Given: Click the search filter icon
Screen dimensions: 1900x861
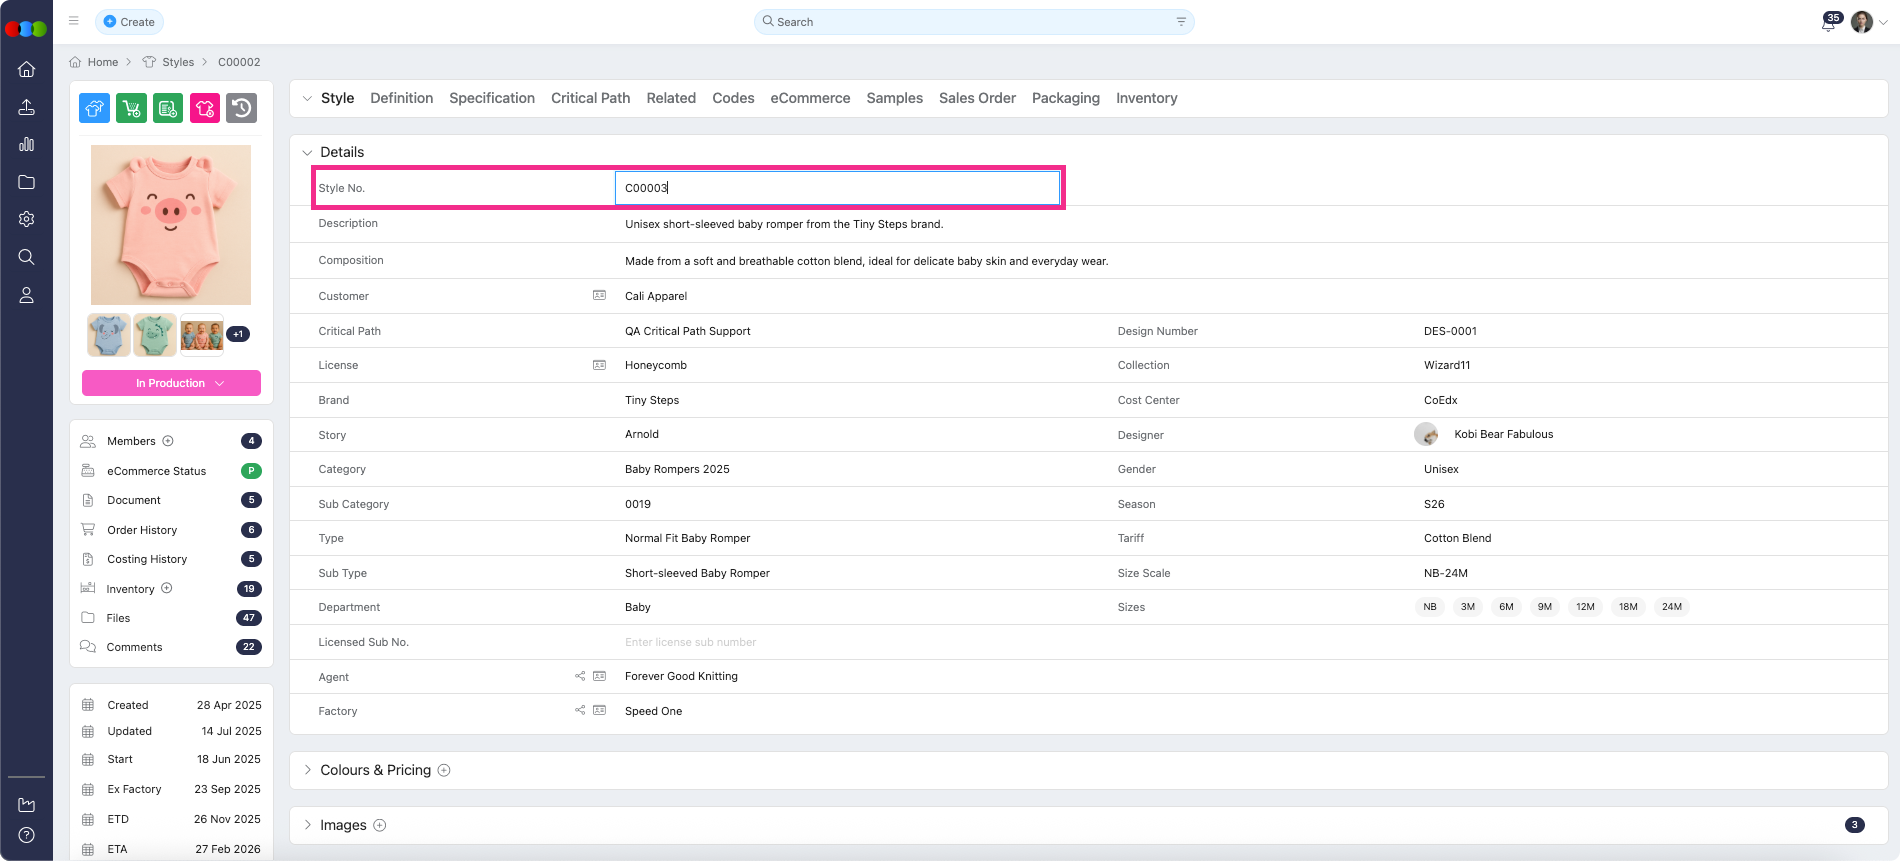Looking at the screenshot, I should click(x=1181, y=22).
